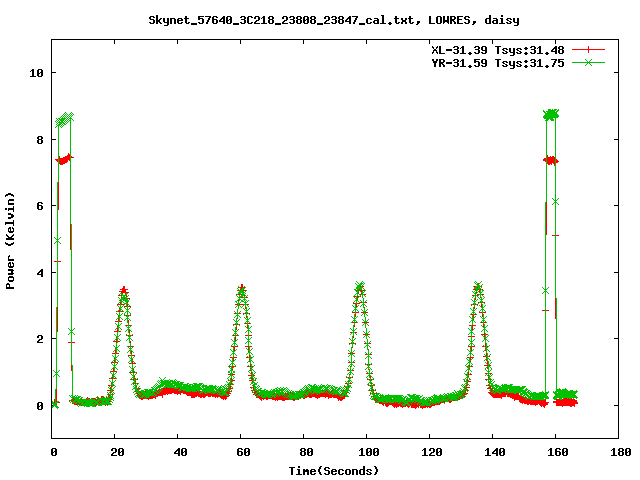Click the y-axis tick label 4

pyautogui.click(x=40, y=273)
